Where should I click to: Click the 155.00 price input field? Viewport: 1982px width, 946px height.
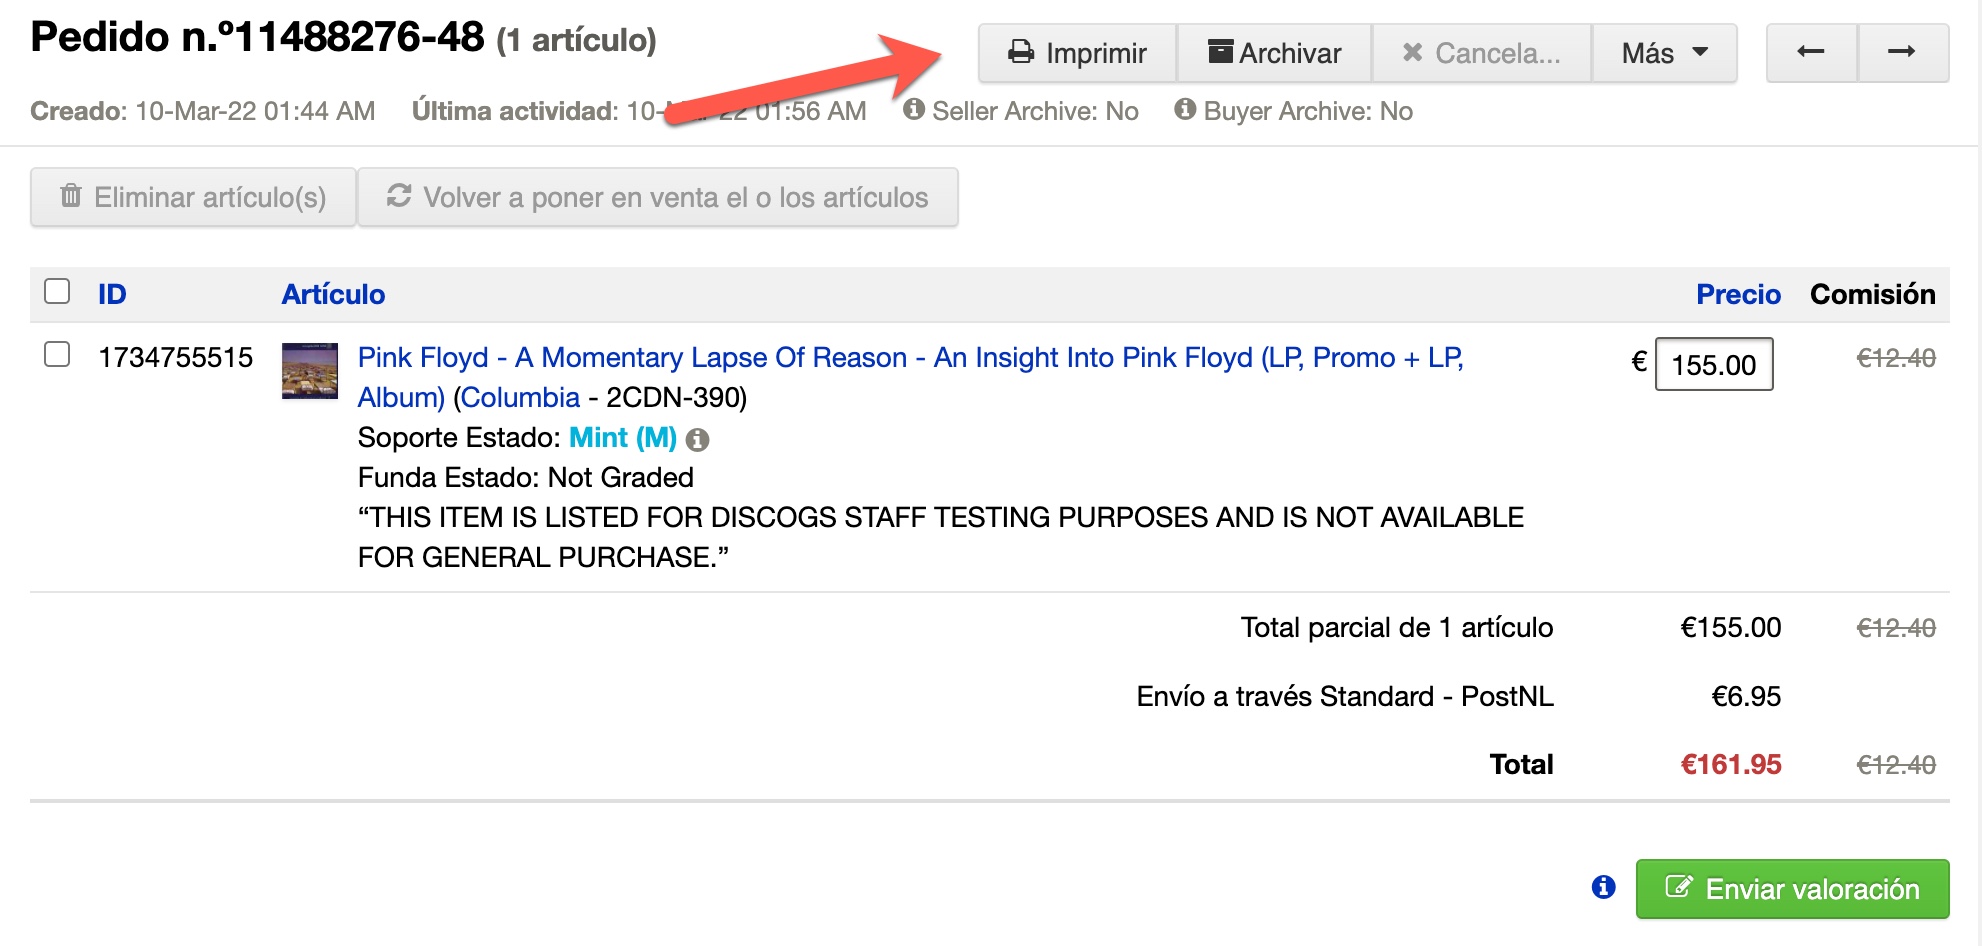point(1714,364)
